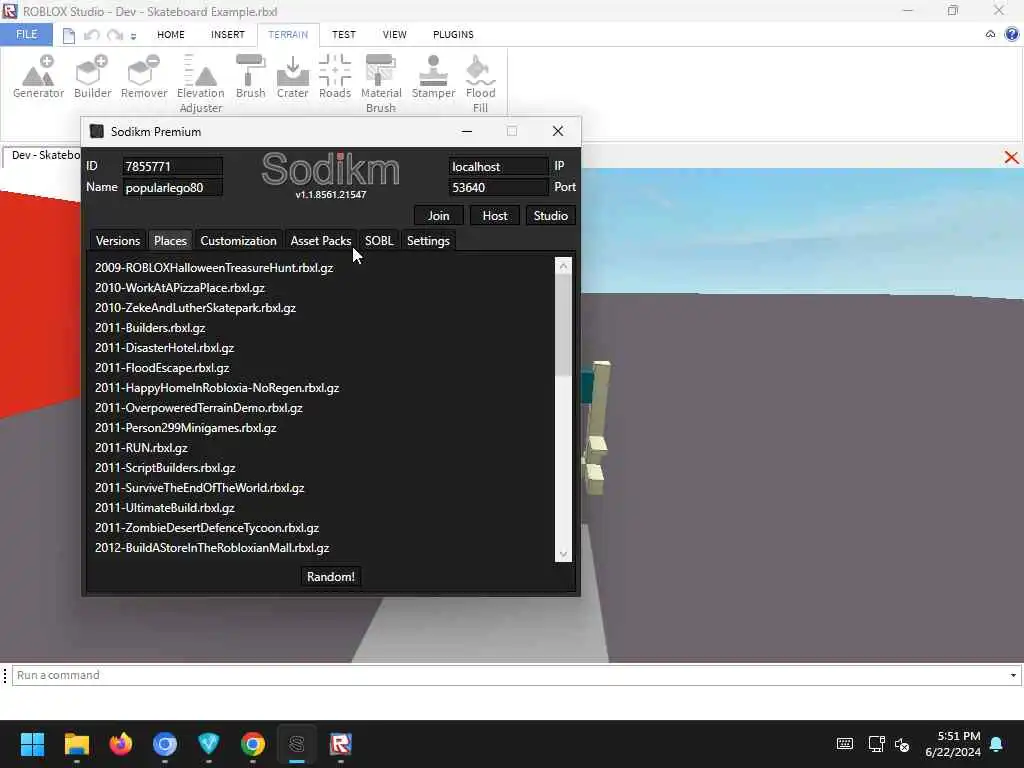Click the Port field showing 53640

tap(498, 187)
